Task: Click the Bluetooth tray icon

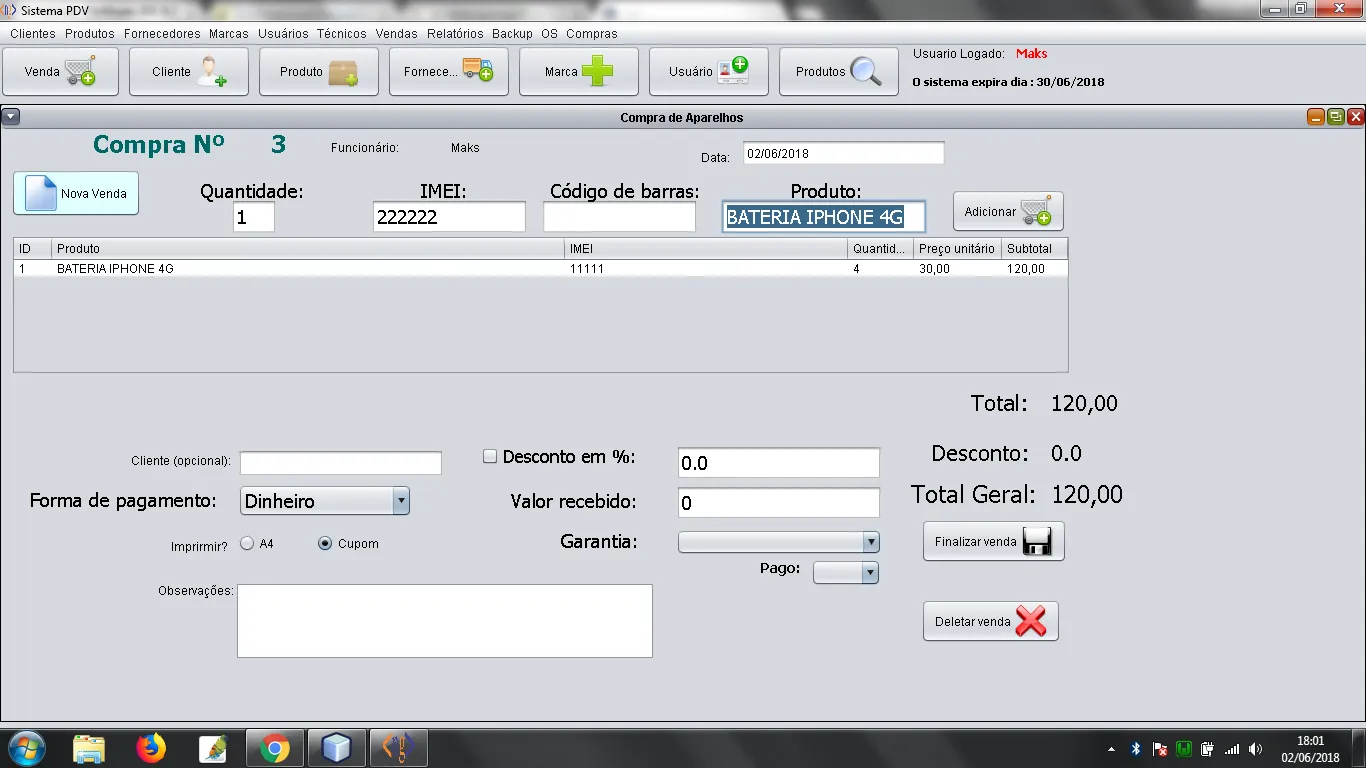Action: coord(1136,749)
